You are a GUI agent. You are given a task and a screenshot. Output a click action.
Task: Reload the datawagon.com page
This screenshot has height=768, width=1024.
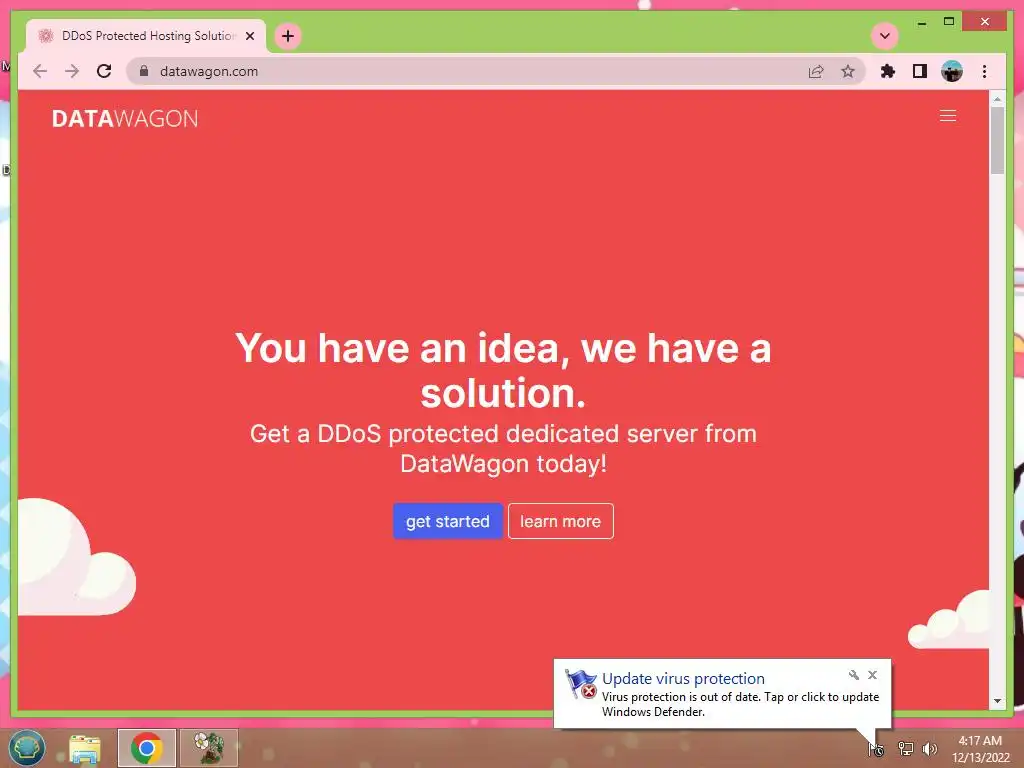point(104,71)
